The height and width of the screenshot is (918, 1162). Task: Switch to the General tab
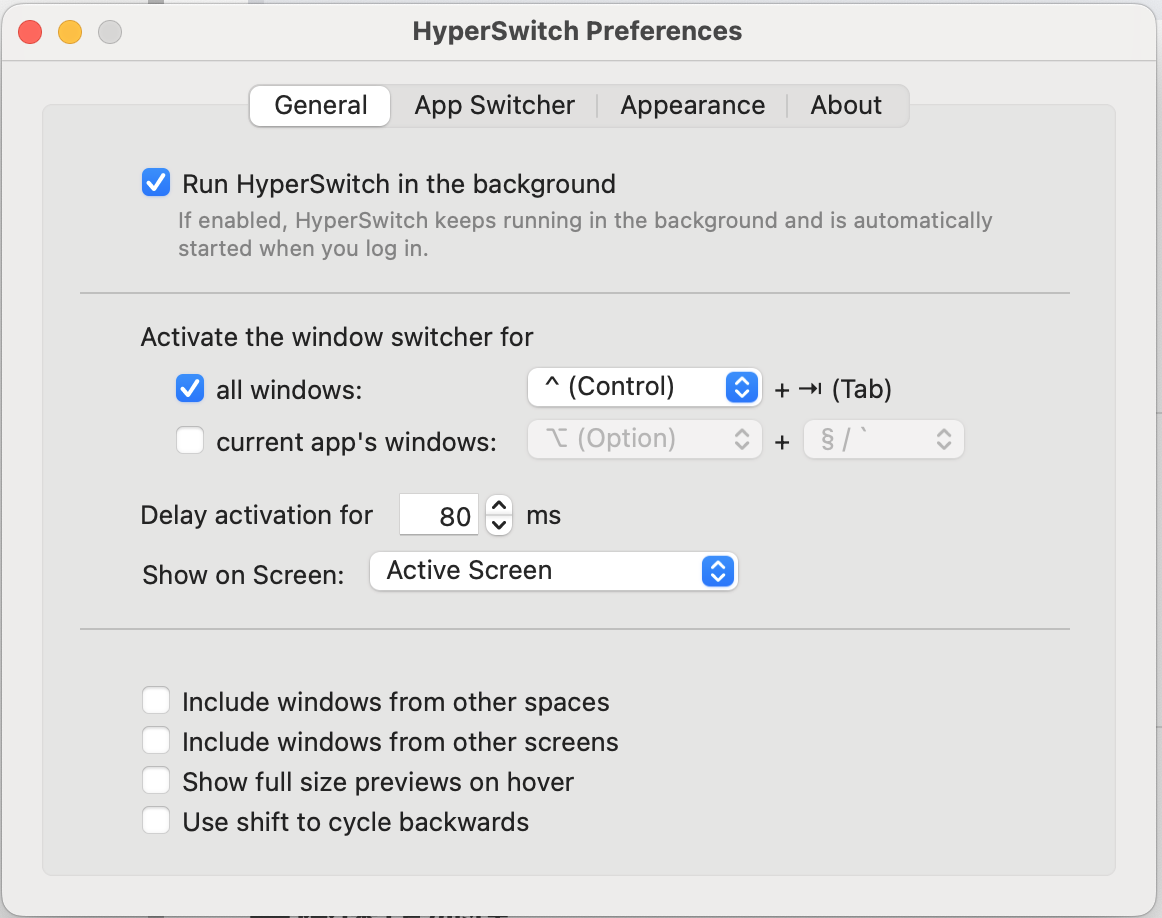320,105
